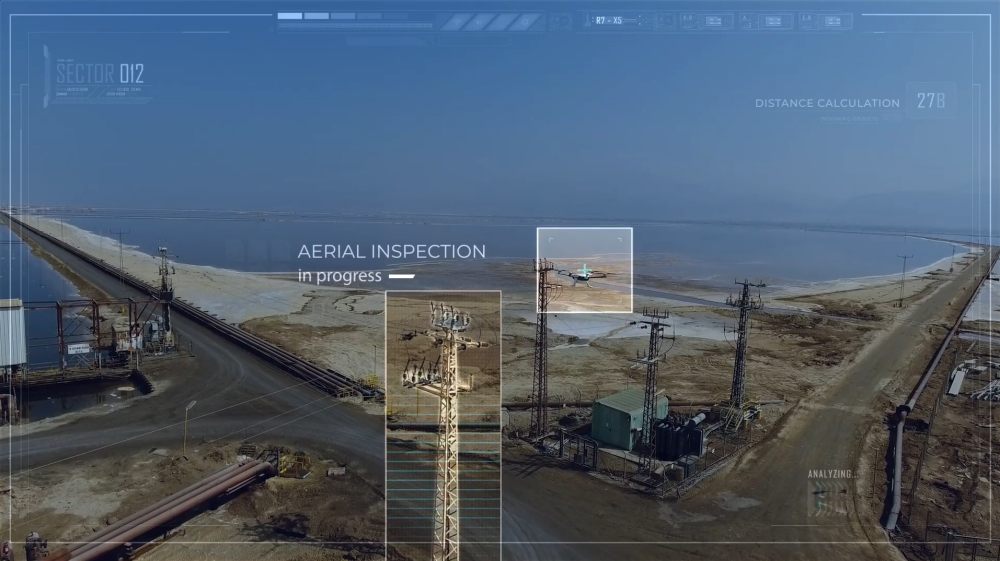Click the R7 - X5 indicator
1000x561 pixels.
click(608, 20)
